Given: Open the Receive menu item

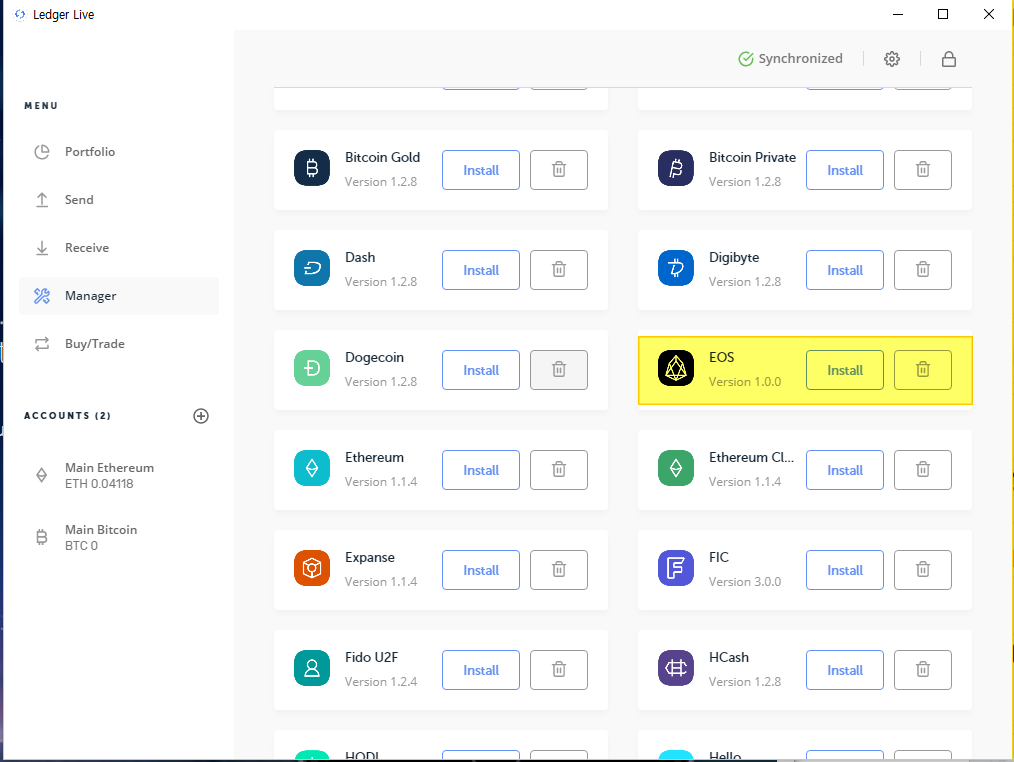Looking at the screenshot, I should [x=119, y=248].
